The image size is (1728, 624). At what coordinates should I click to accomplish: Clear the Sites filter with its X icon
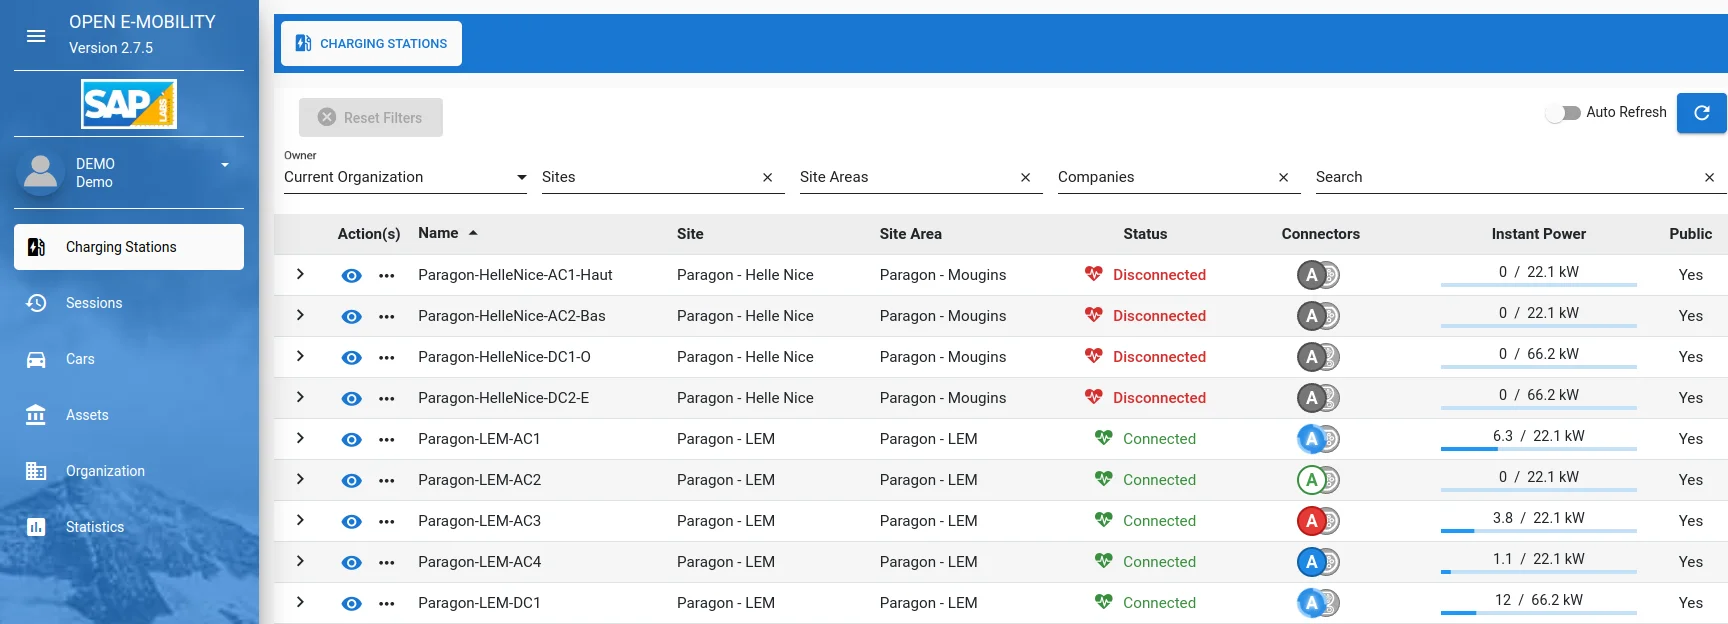click(x=767, y=178)
